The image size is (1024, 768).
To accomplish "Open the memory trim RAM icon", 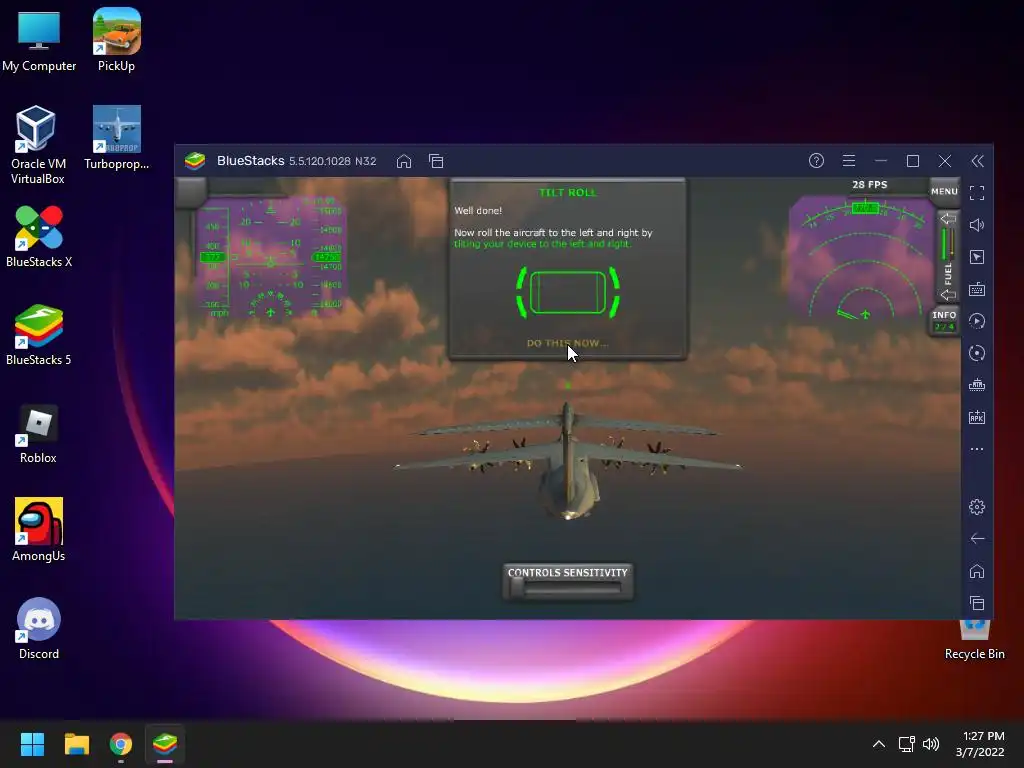I will click(x=976, y=385).
